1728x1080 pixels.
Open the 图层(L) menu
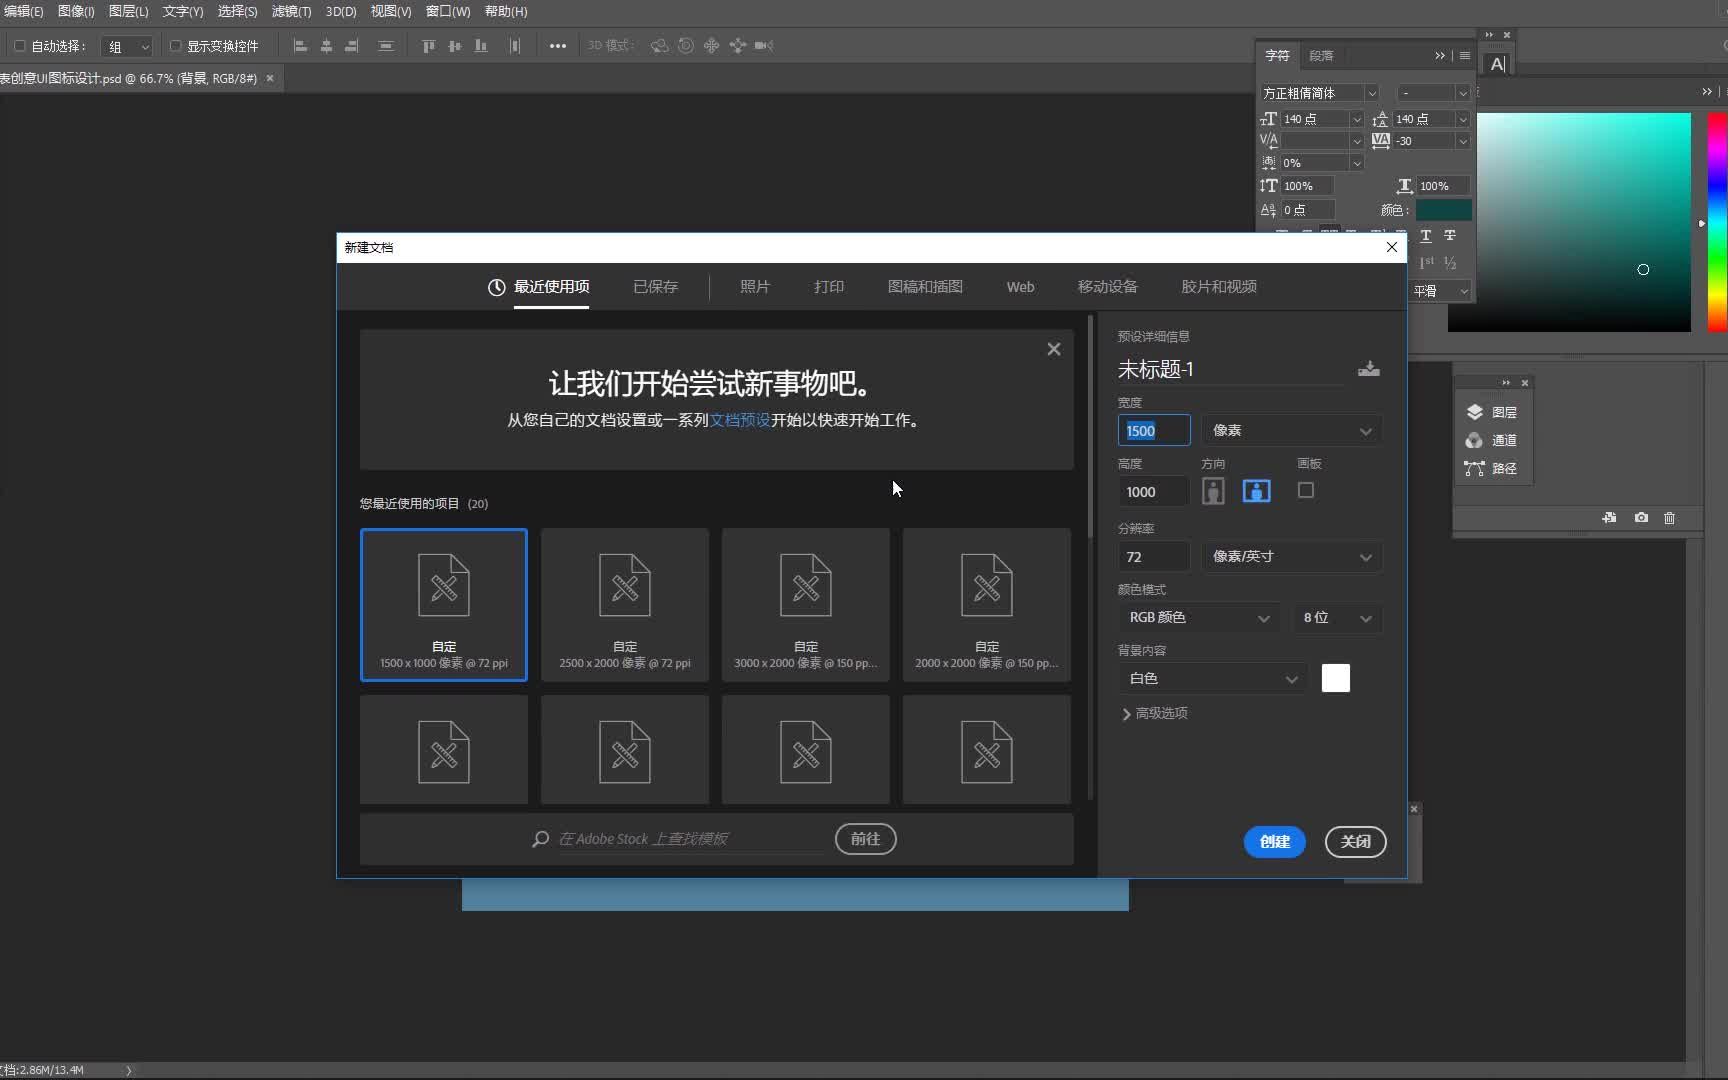click(x=128, y=11)
